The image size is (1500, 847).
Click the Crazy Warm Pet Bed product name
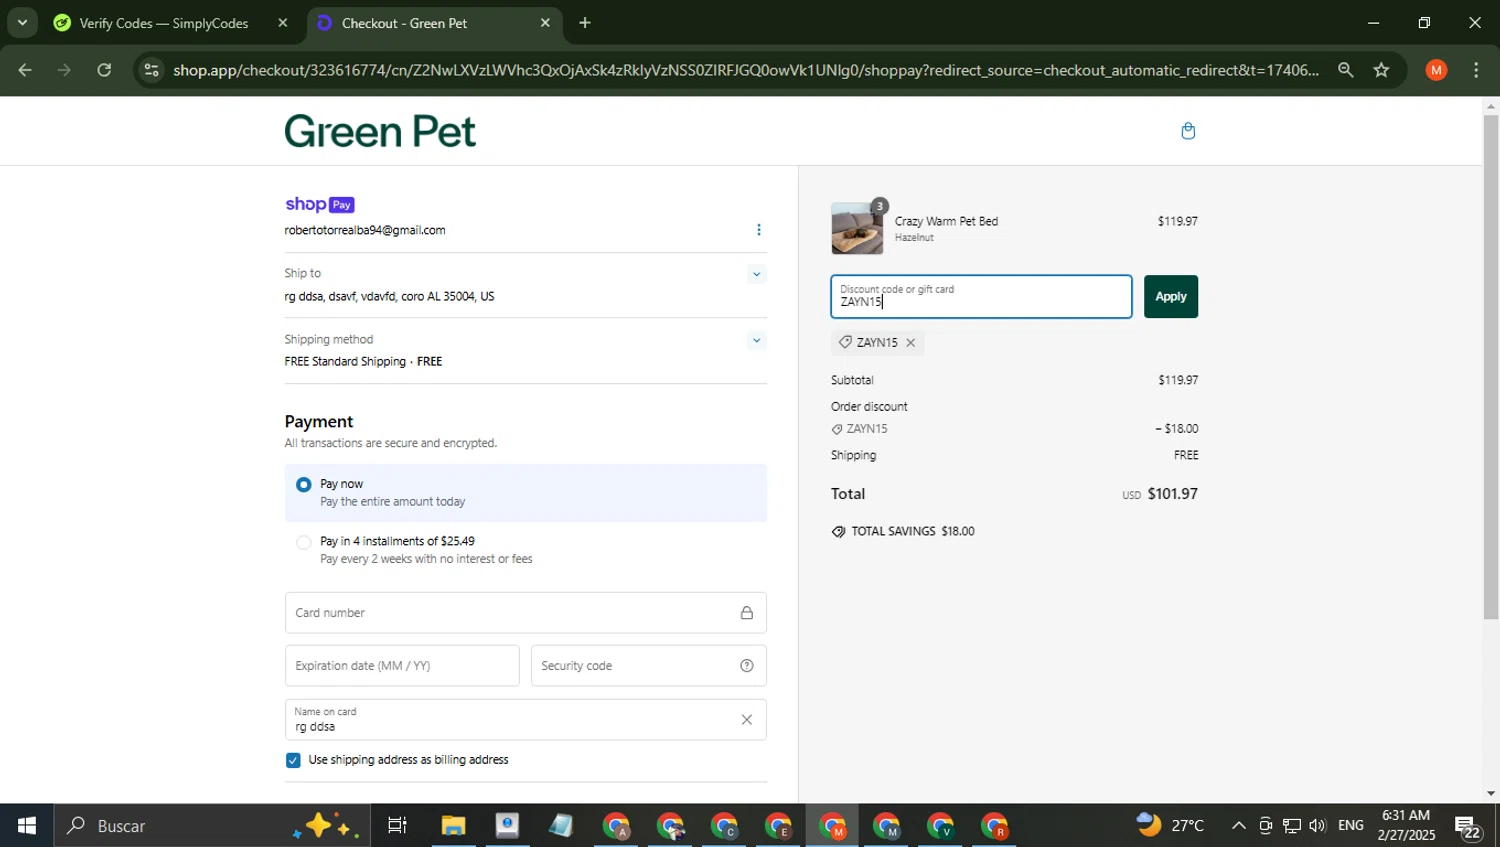[946, 221]
